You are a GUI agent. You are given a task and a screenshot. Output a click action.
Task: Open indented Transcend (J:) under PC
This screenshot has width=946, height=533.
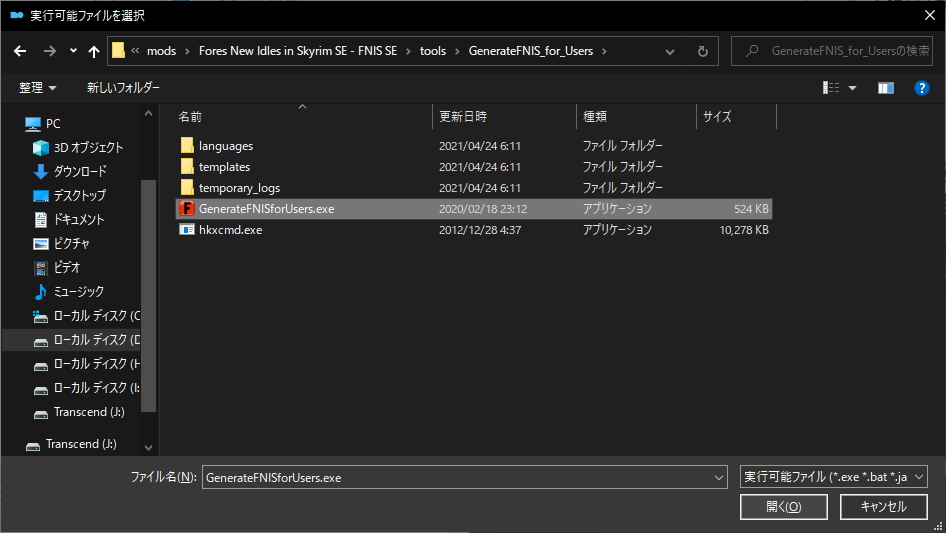pos(89,412)
